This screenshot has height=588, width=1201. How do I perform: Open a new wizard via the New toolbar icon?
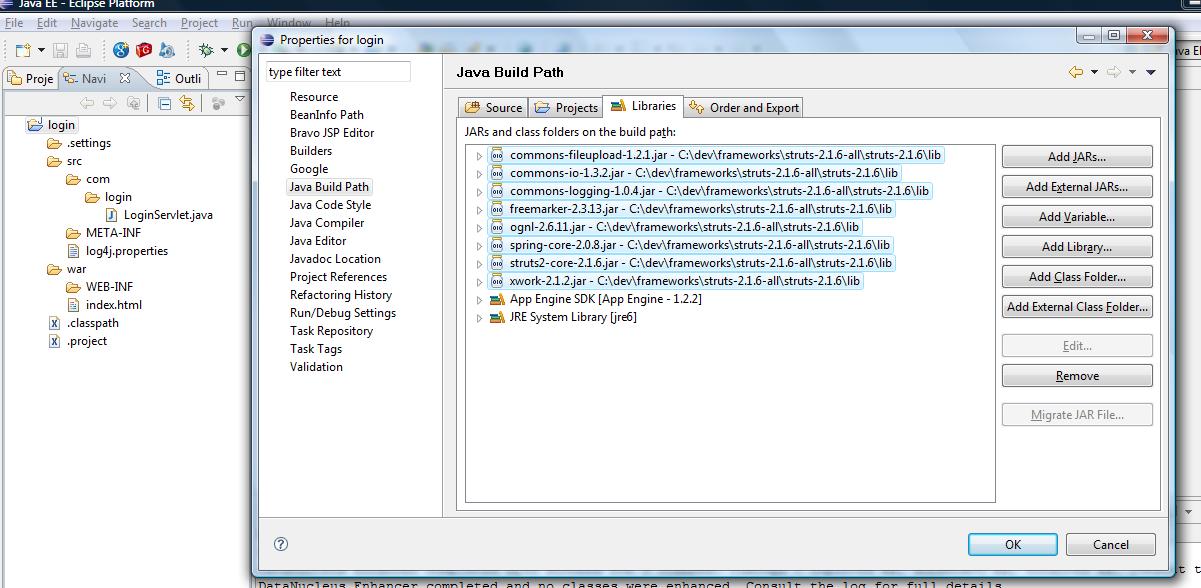tap(21, 50)
